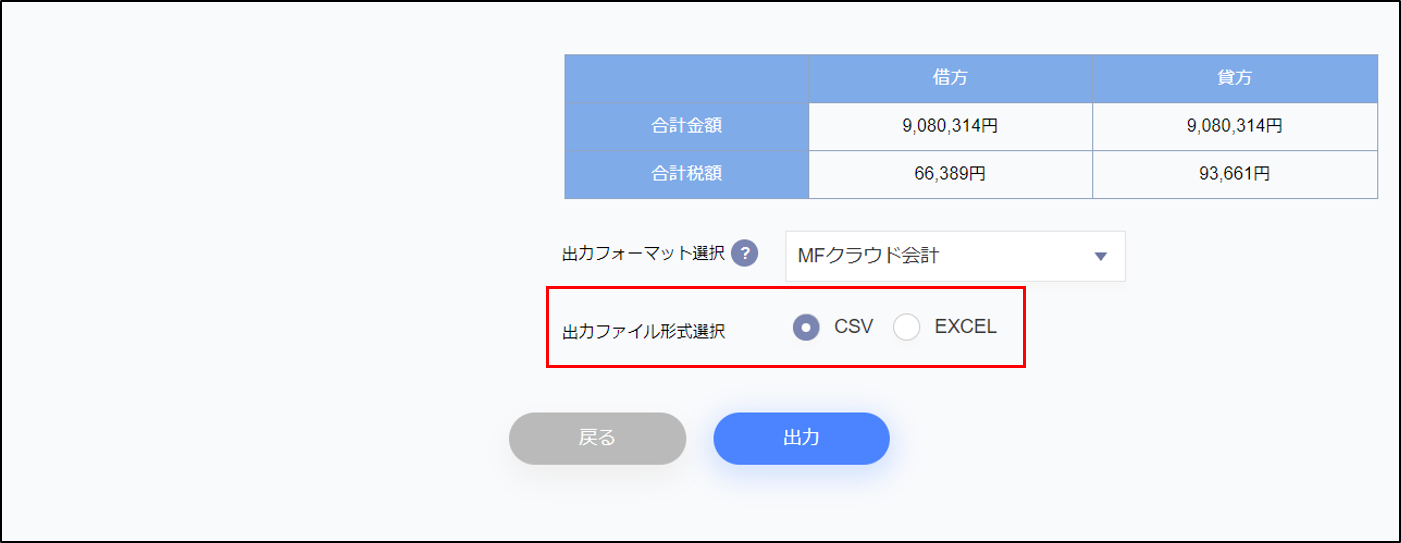The width and height of the screenshot is (1401, 543).
Task: Click the 借方 total amount cell
Action: coord(949,126)
